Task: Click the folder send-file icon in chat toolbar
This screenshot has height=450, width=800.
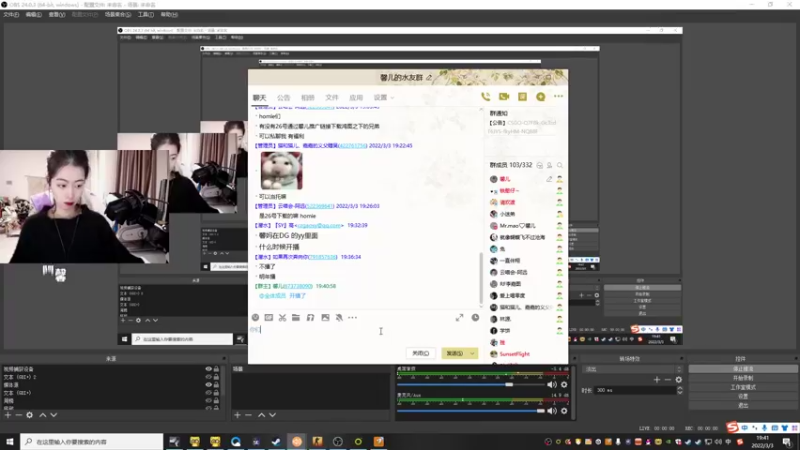Action: click(296, 317)
